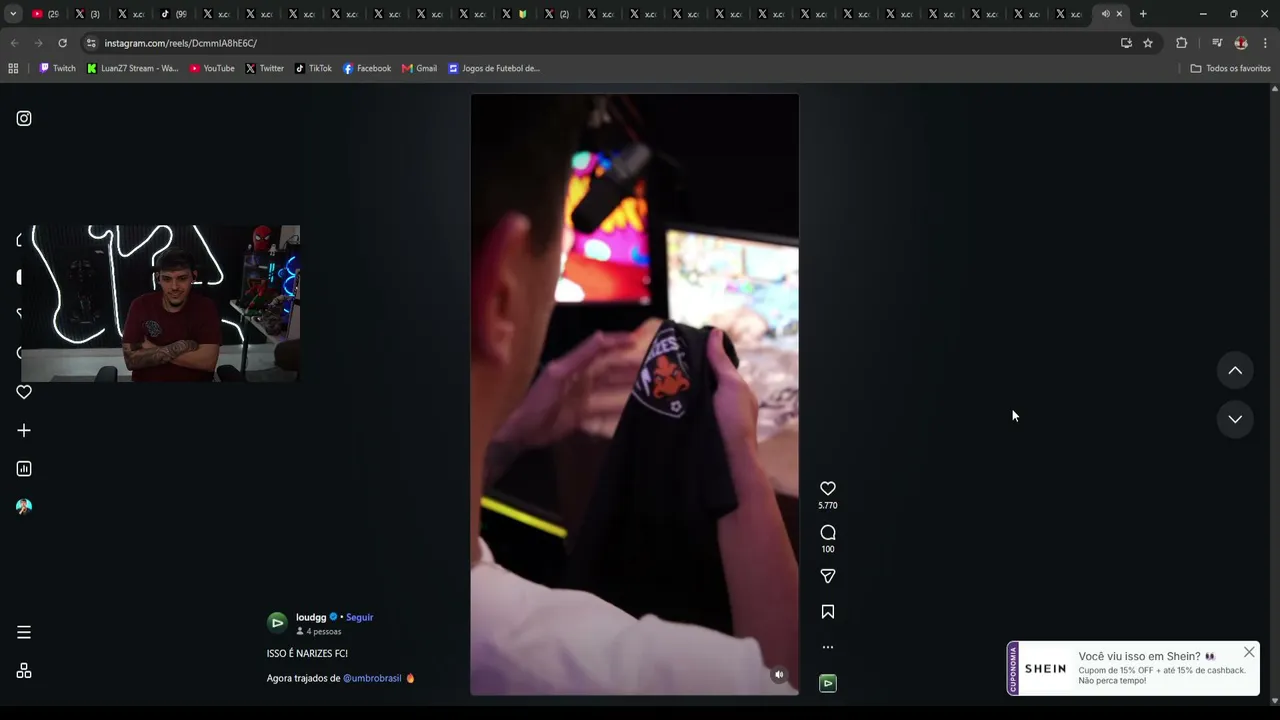Bookmark this page with star icon
Image resolution: width=1280 pixels, height=720 pixels.
(1148, 43)
